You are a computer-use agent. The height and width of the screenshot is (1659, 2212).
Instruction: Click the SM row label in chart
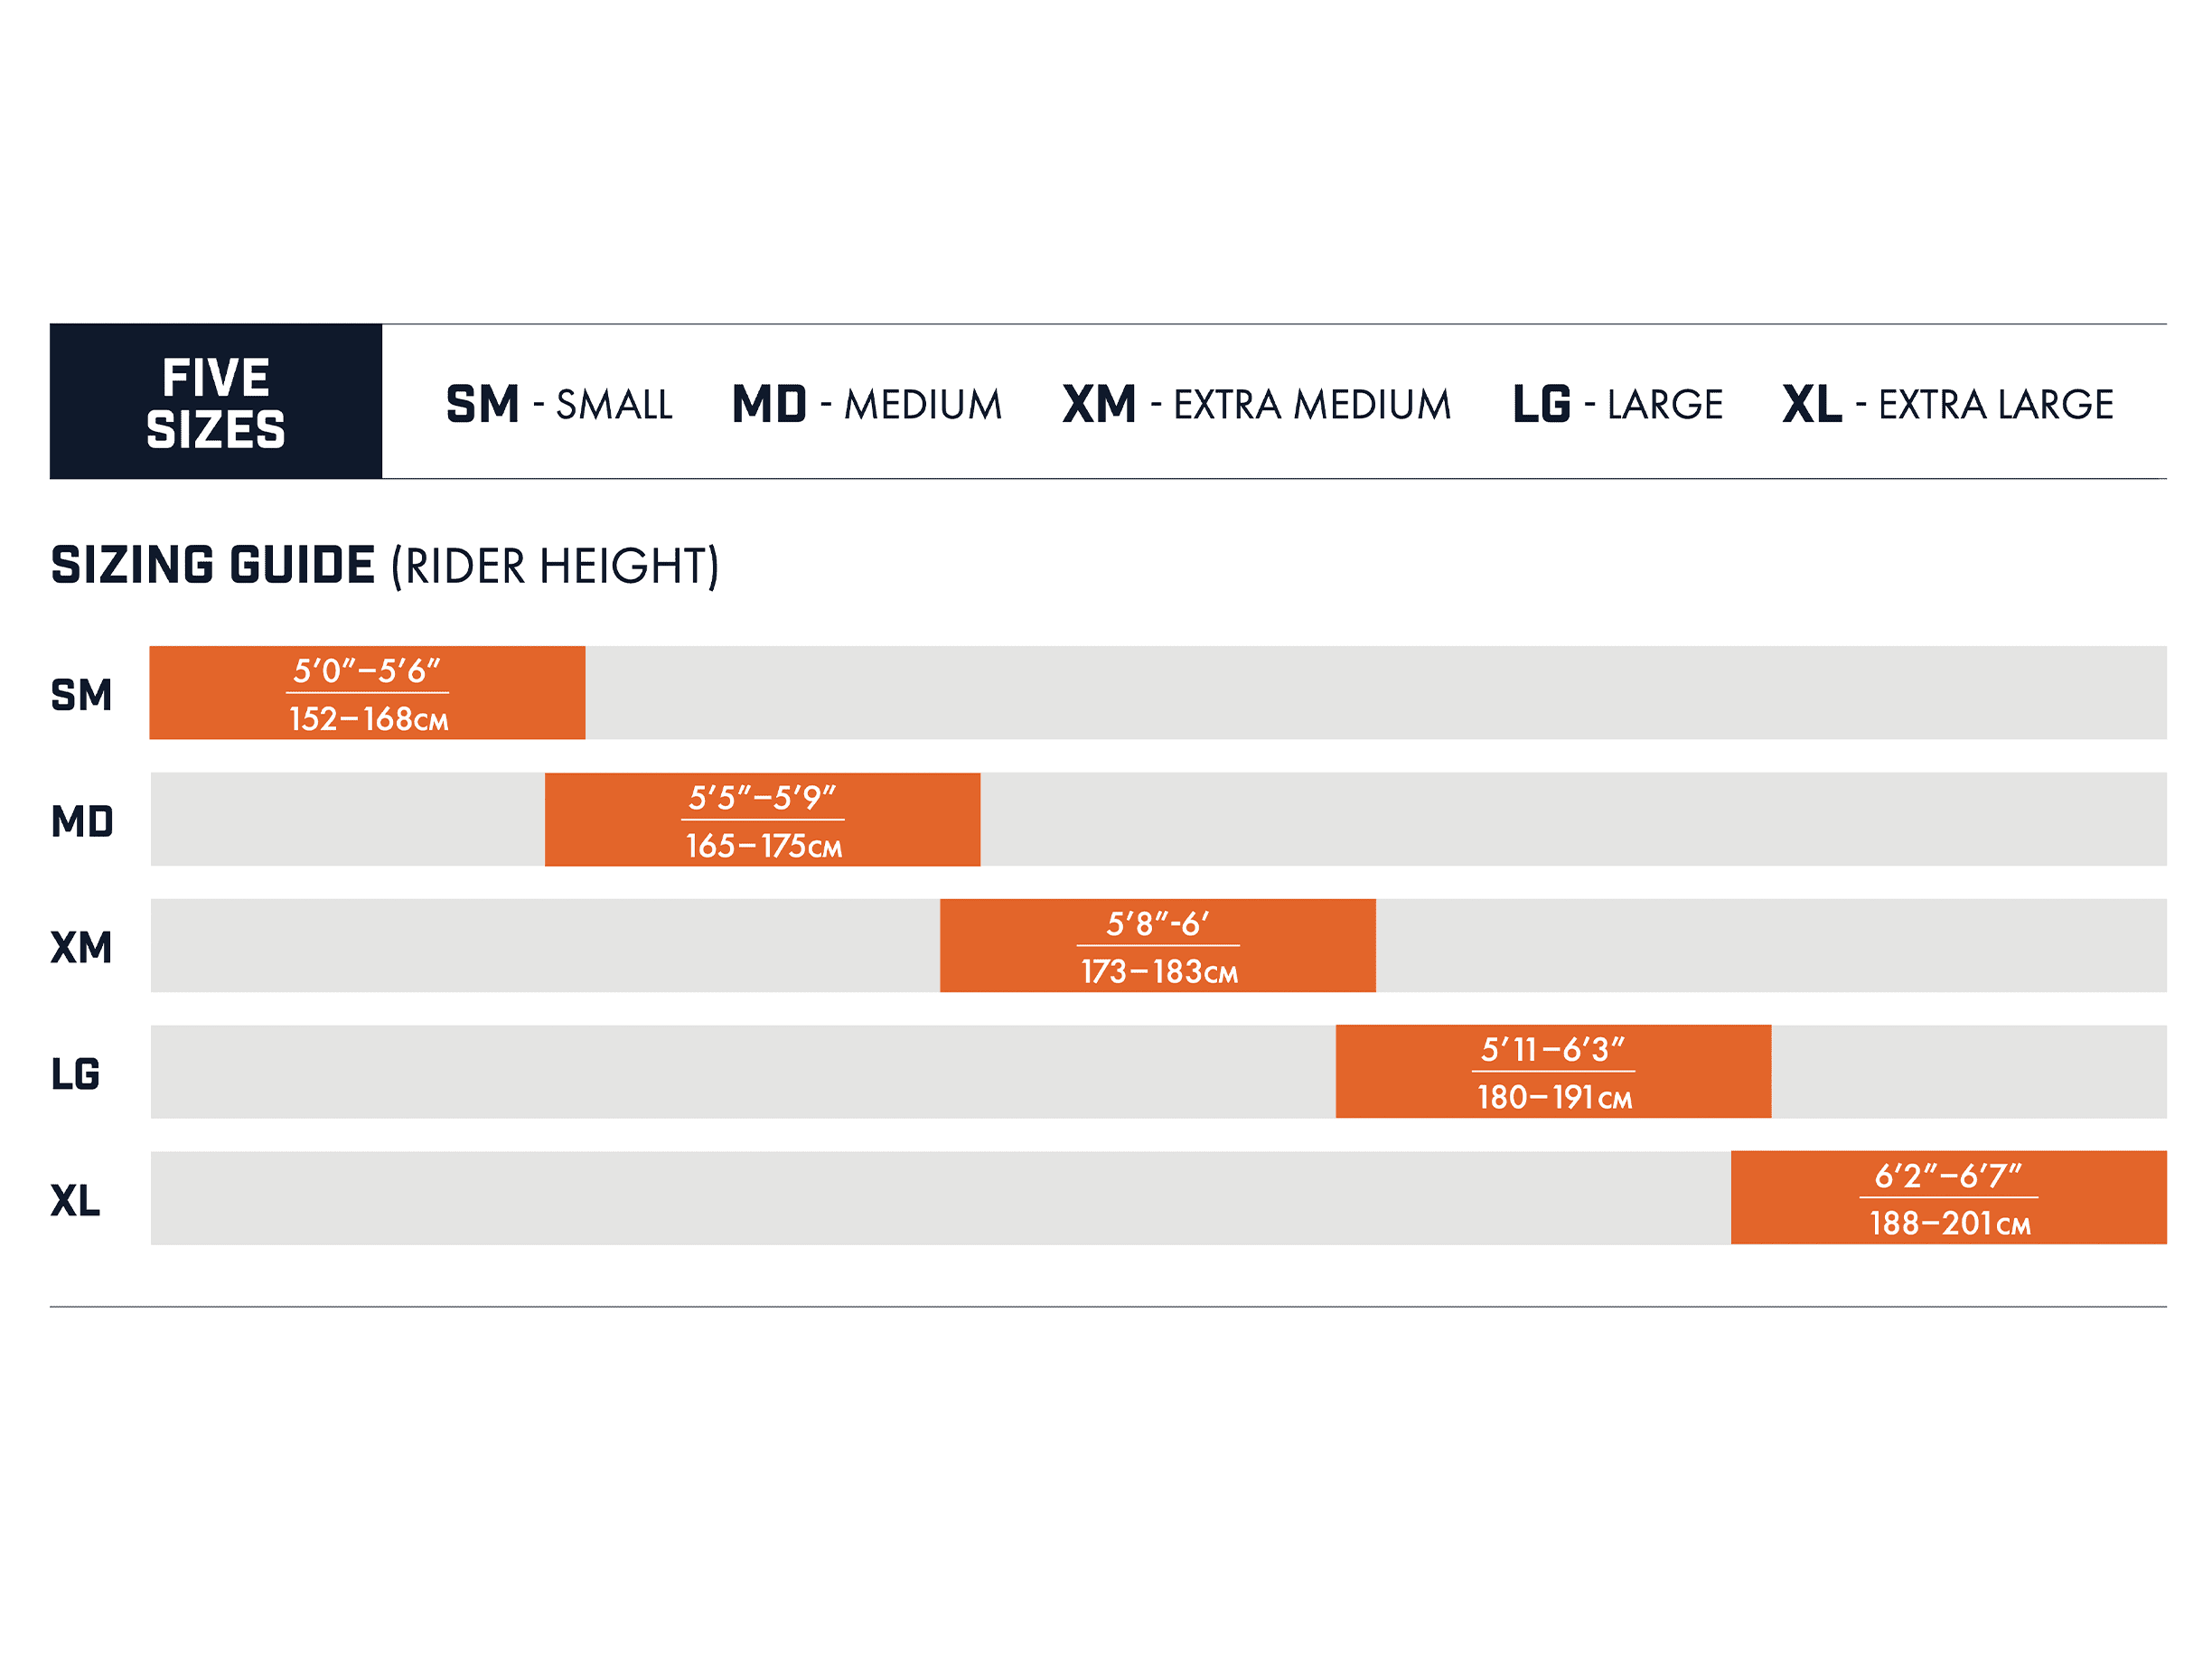point(81,695)
